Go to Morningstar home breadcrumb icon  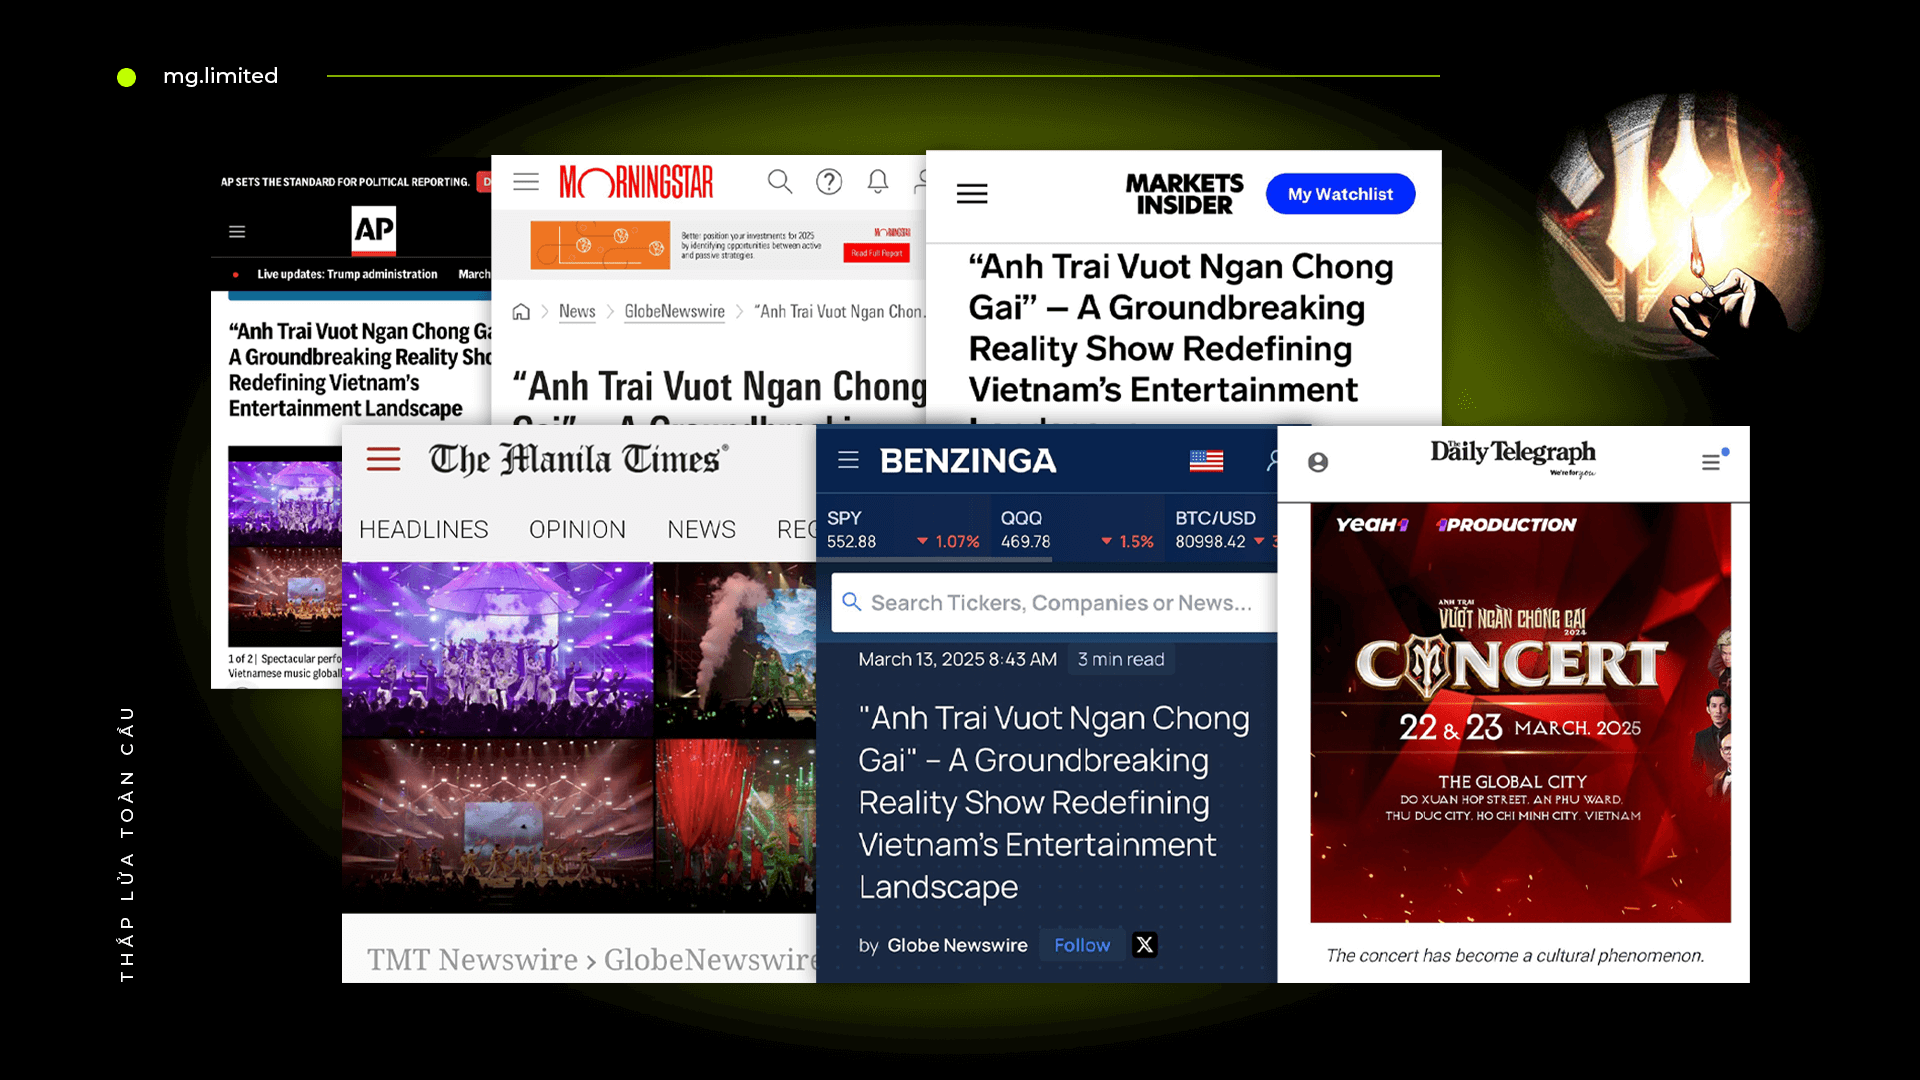[x=521, y=311]
